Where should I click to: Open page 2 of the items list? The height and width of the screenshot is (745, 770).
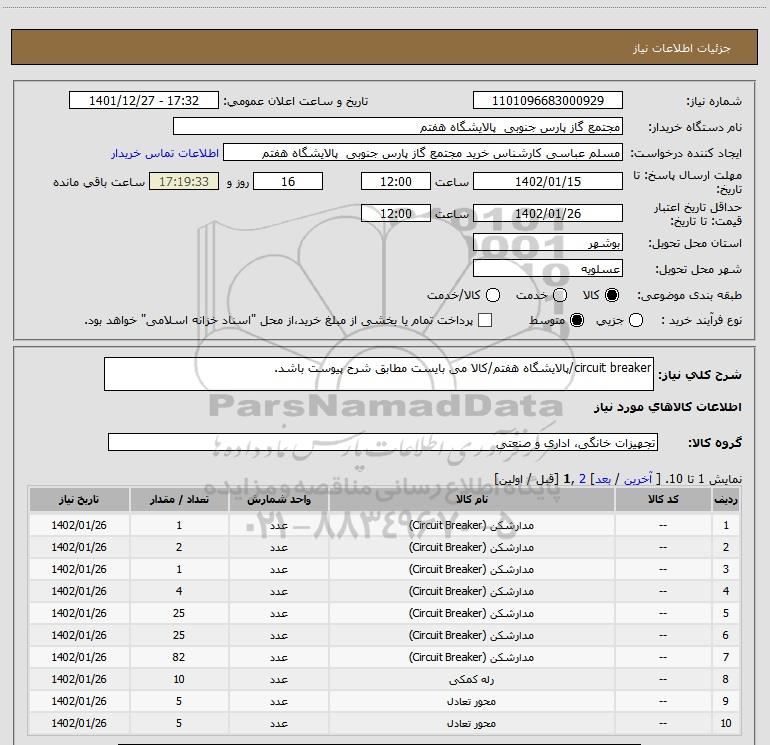(582, 479)
